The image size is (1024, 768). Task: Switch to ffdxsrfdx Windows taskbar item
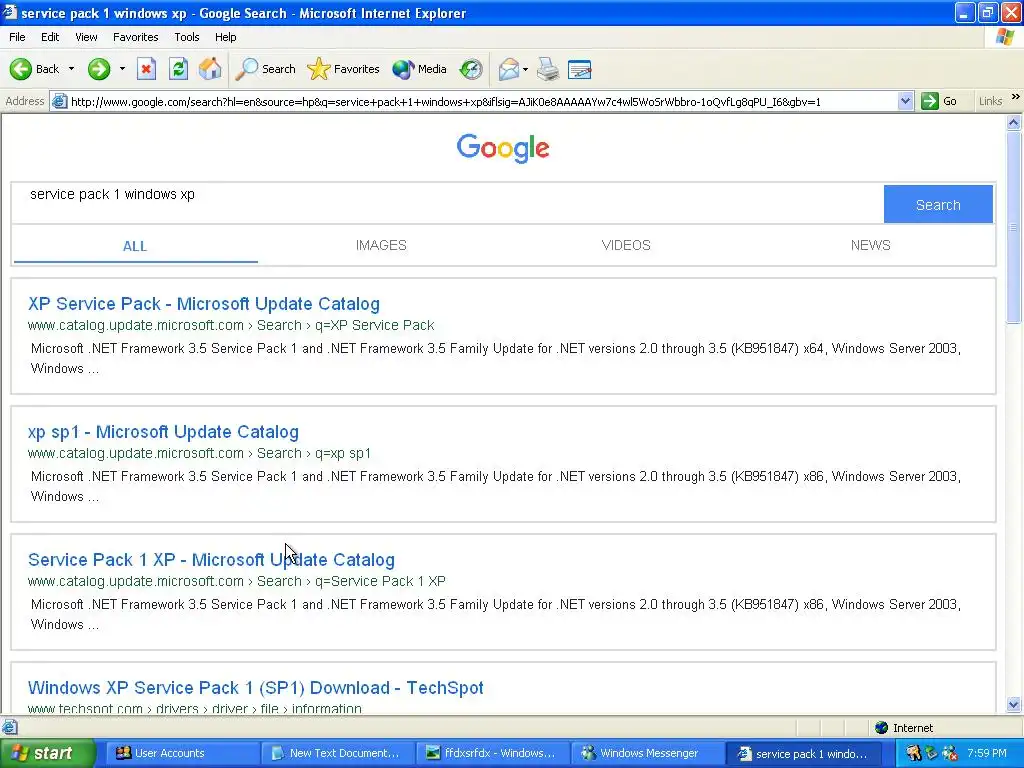[492, 753]
